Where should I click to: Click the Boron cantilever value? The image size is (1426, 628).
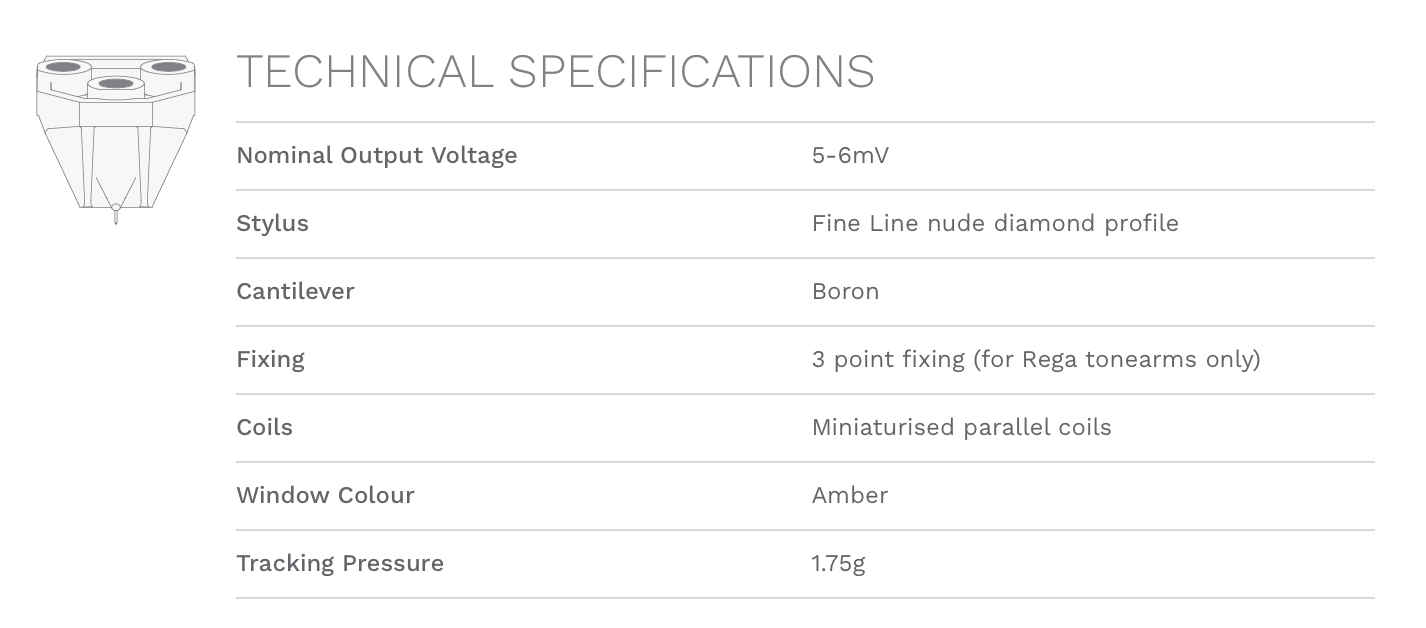[x=845, y=291]
